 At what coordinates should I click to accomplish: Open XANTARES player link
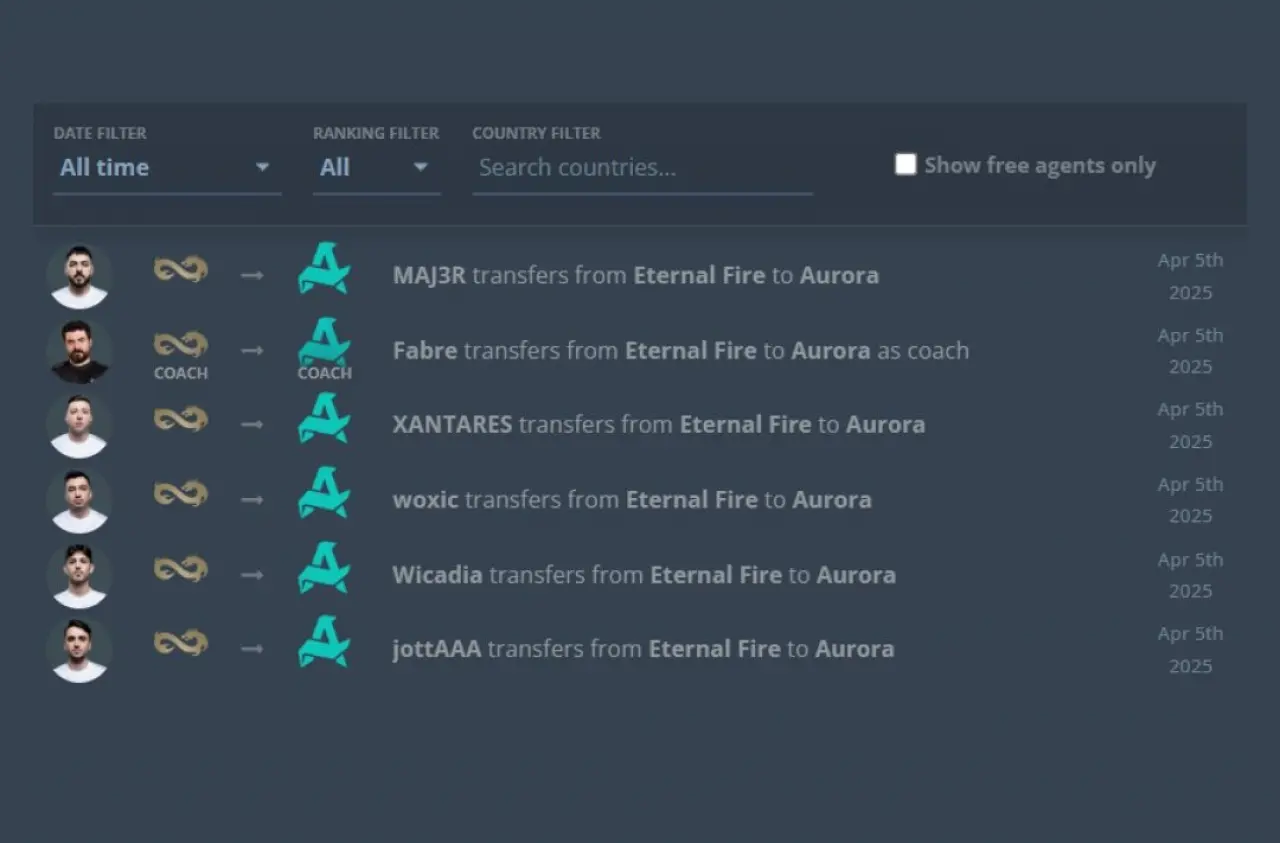point(452,424)
